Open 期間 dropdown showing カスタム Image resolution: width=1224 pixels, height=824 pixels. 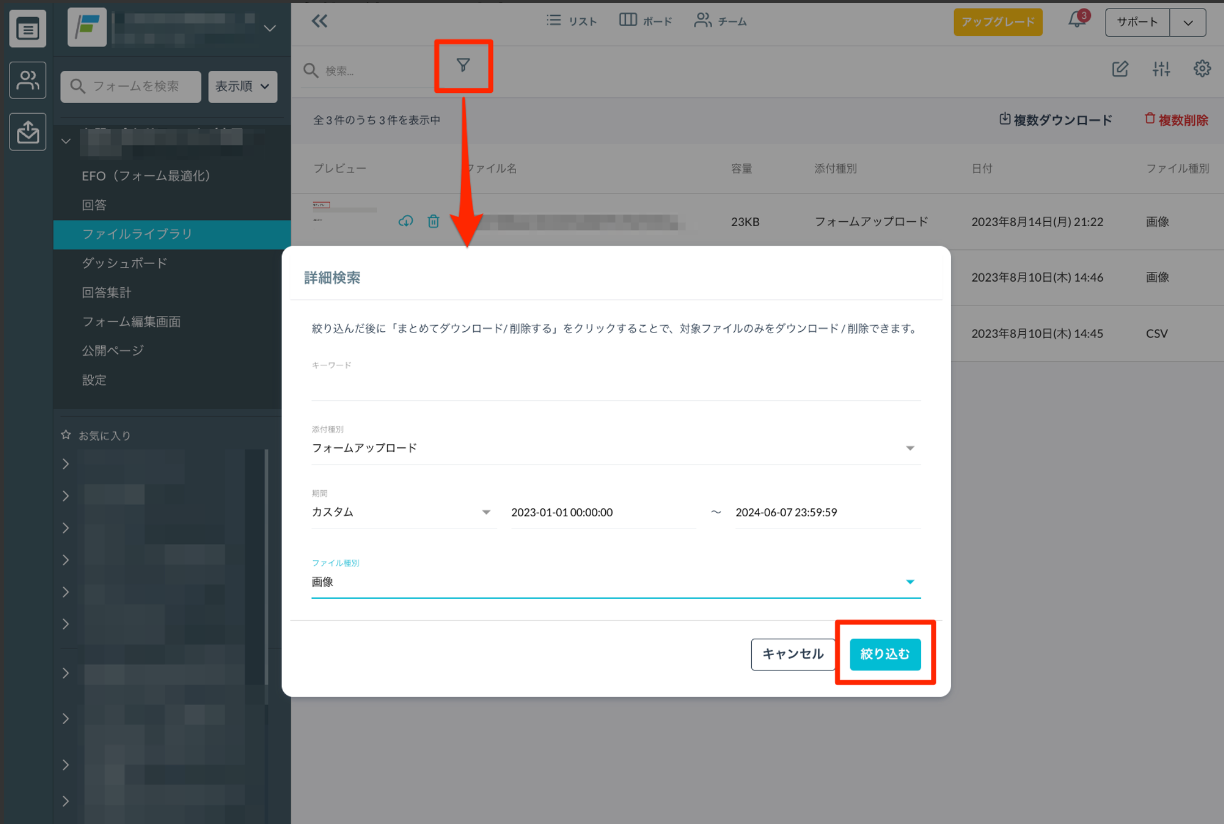[403, 512]
